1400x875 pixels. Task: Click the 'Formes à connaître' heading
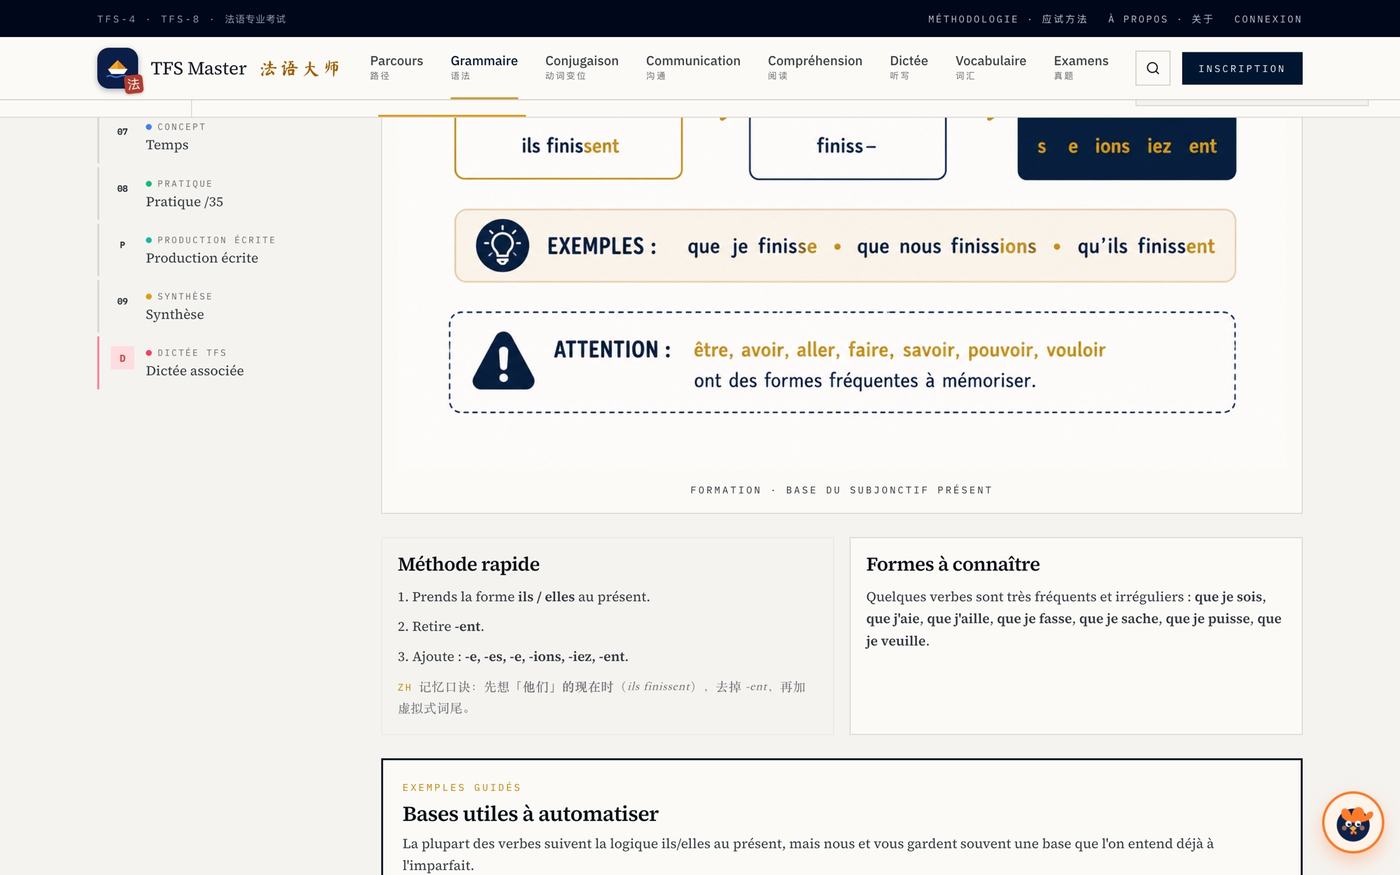953,564
